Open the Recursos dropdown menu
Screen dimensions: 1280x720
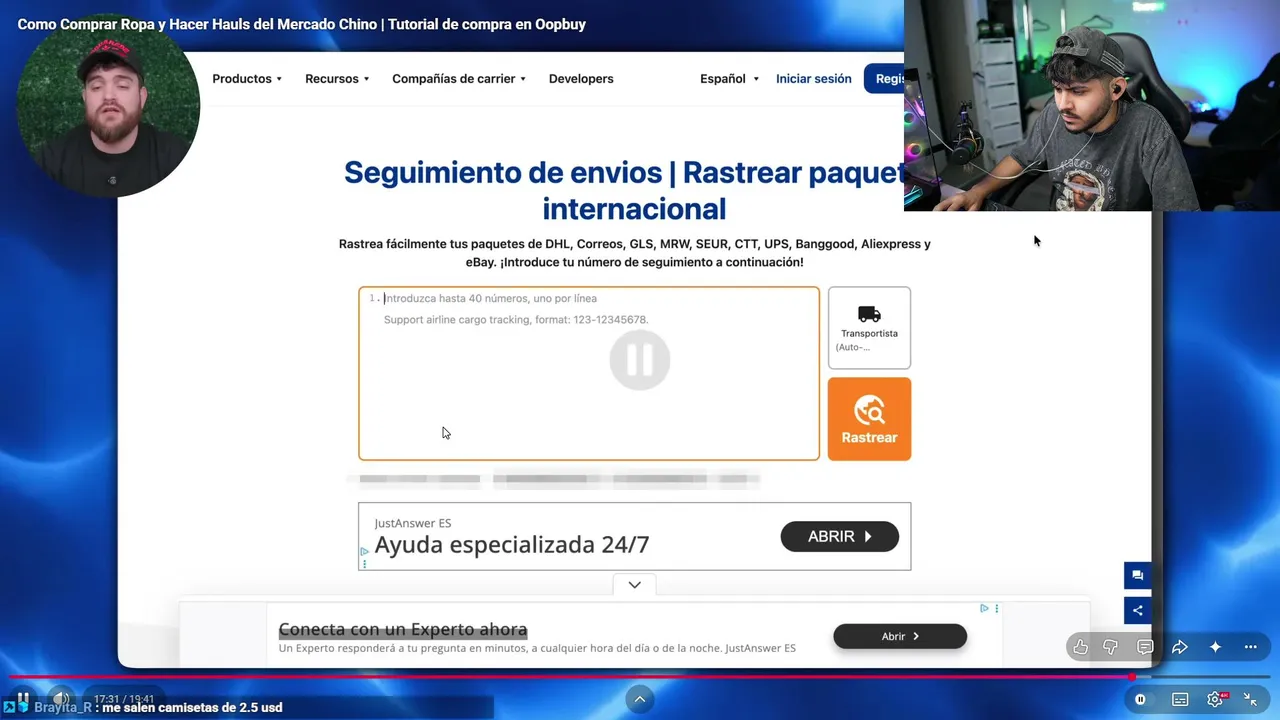click(x=337, y=79)
